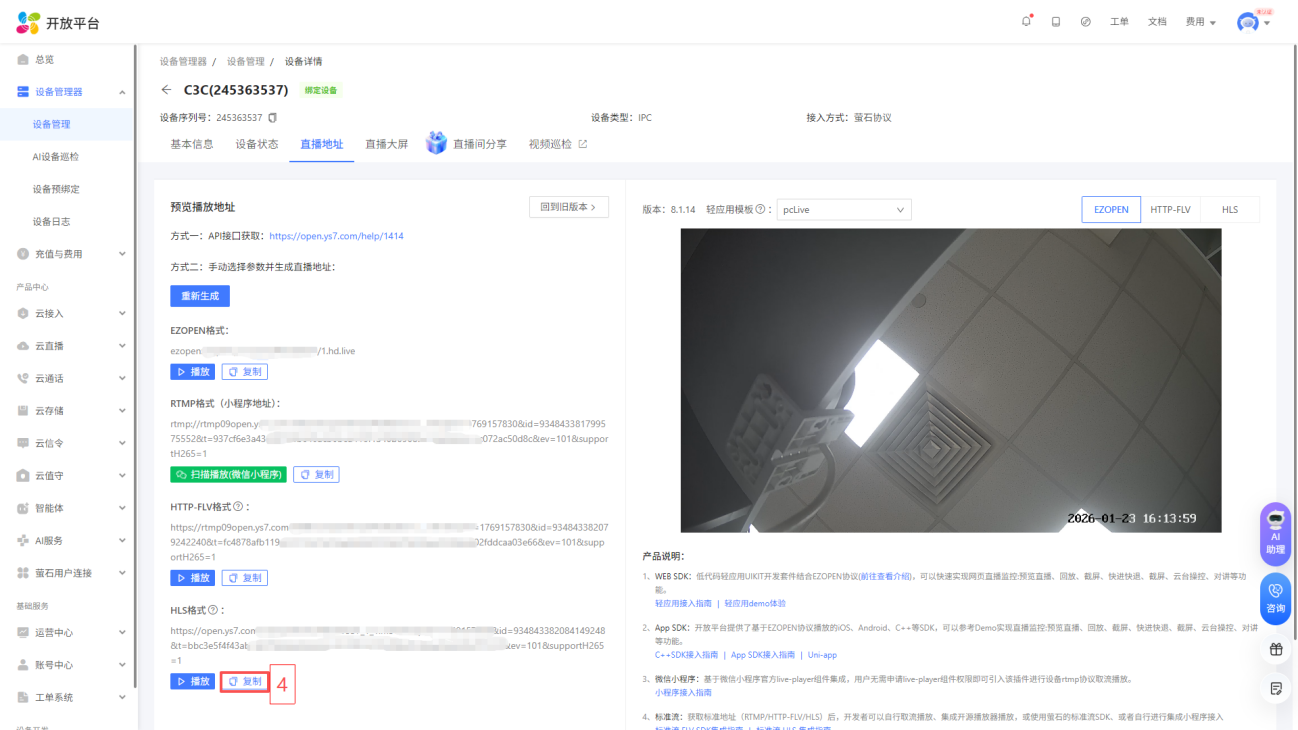Click the help icon next to 轻应用模板
1298x730 pixels.
762,210
